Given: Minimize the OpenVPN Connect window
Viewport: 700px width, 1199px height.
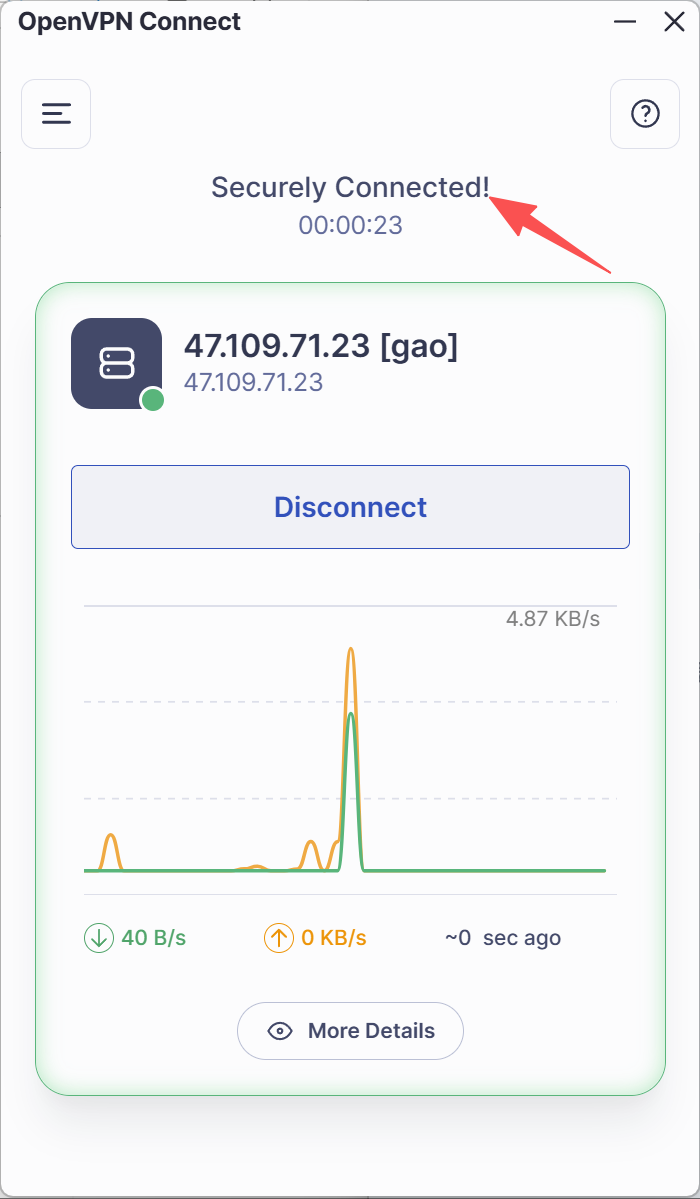Looking at the screenshot, I should 625,22.
